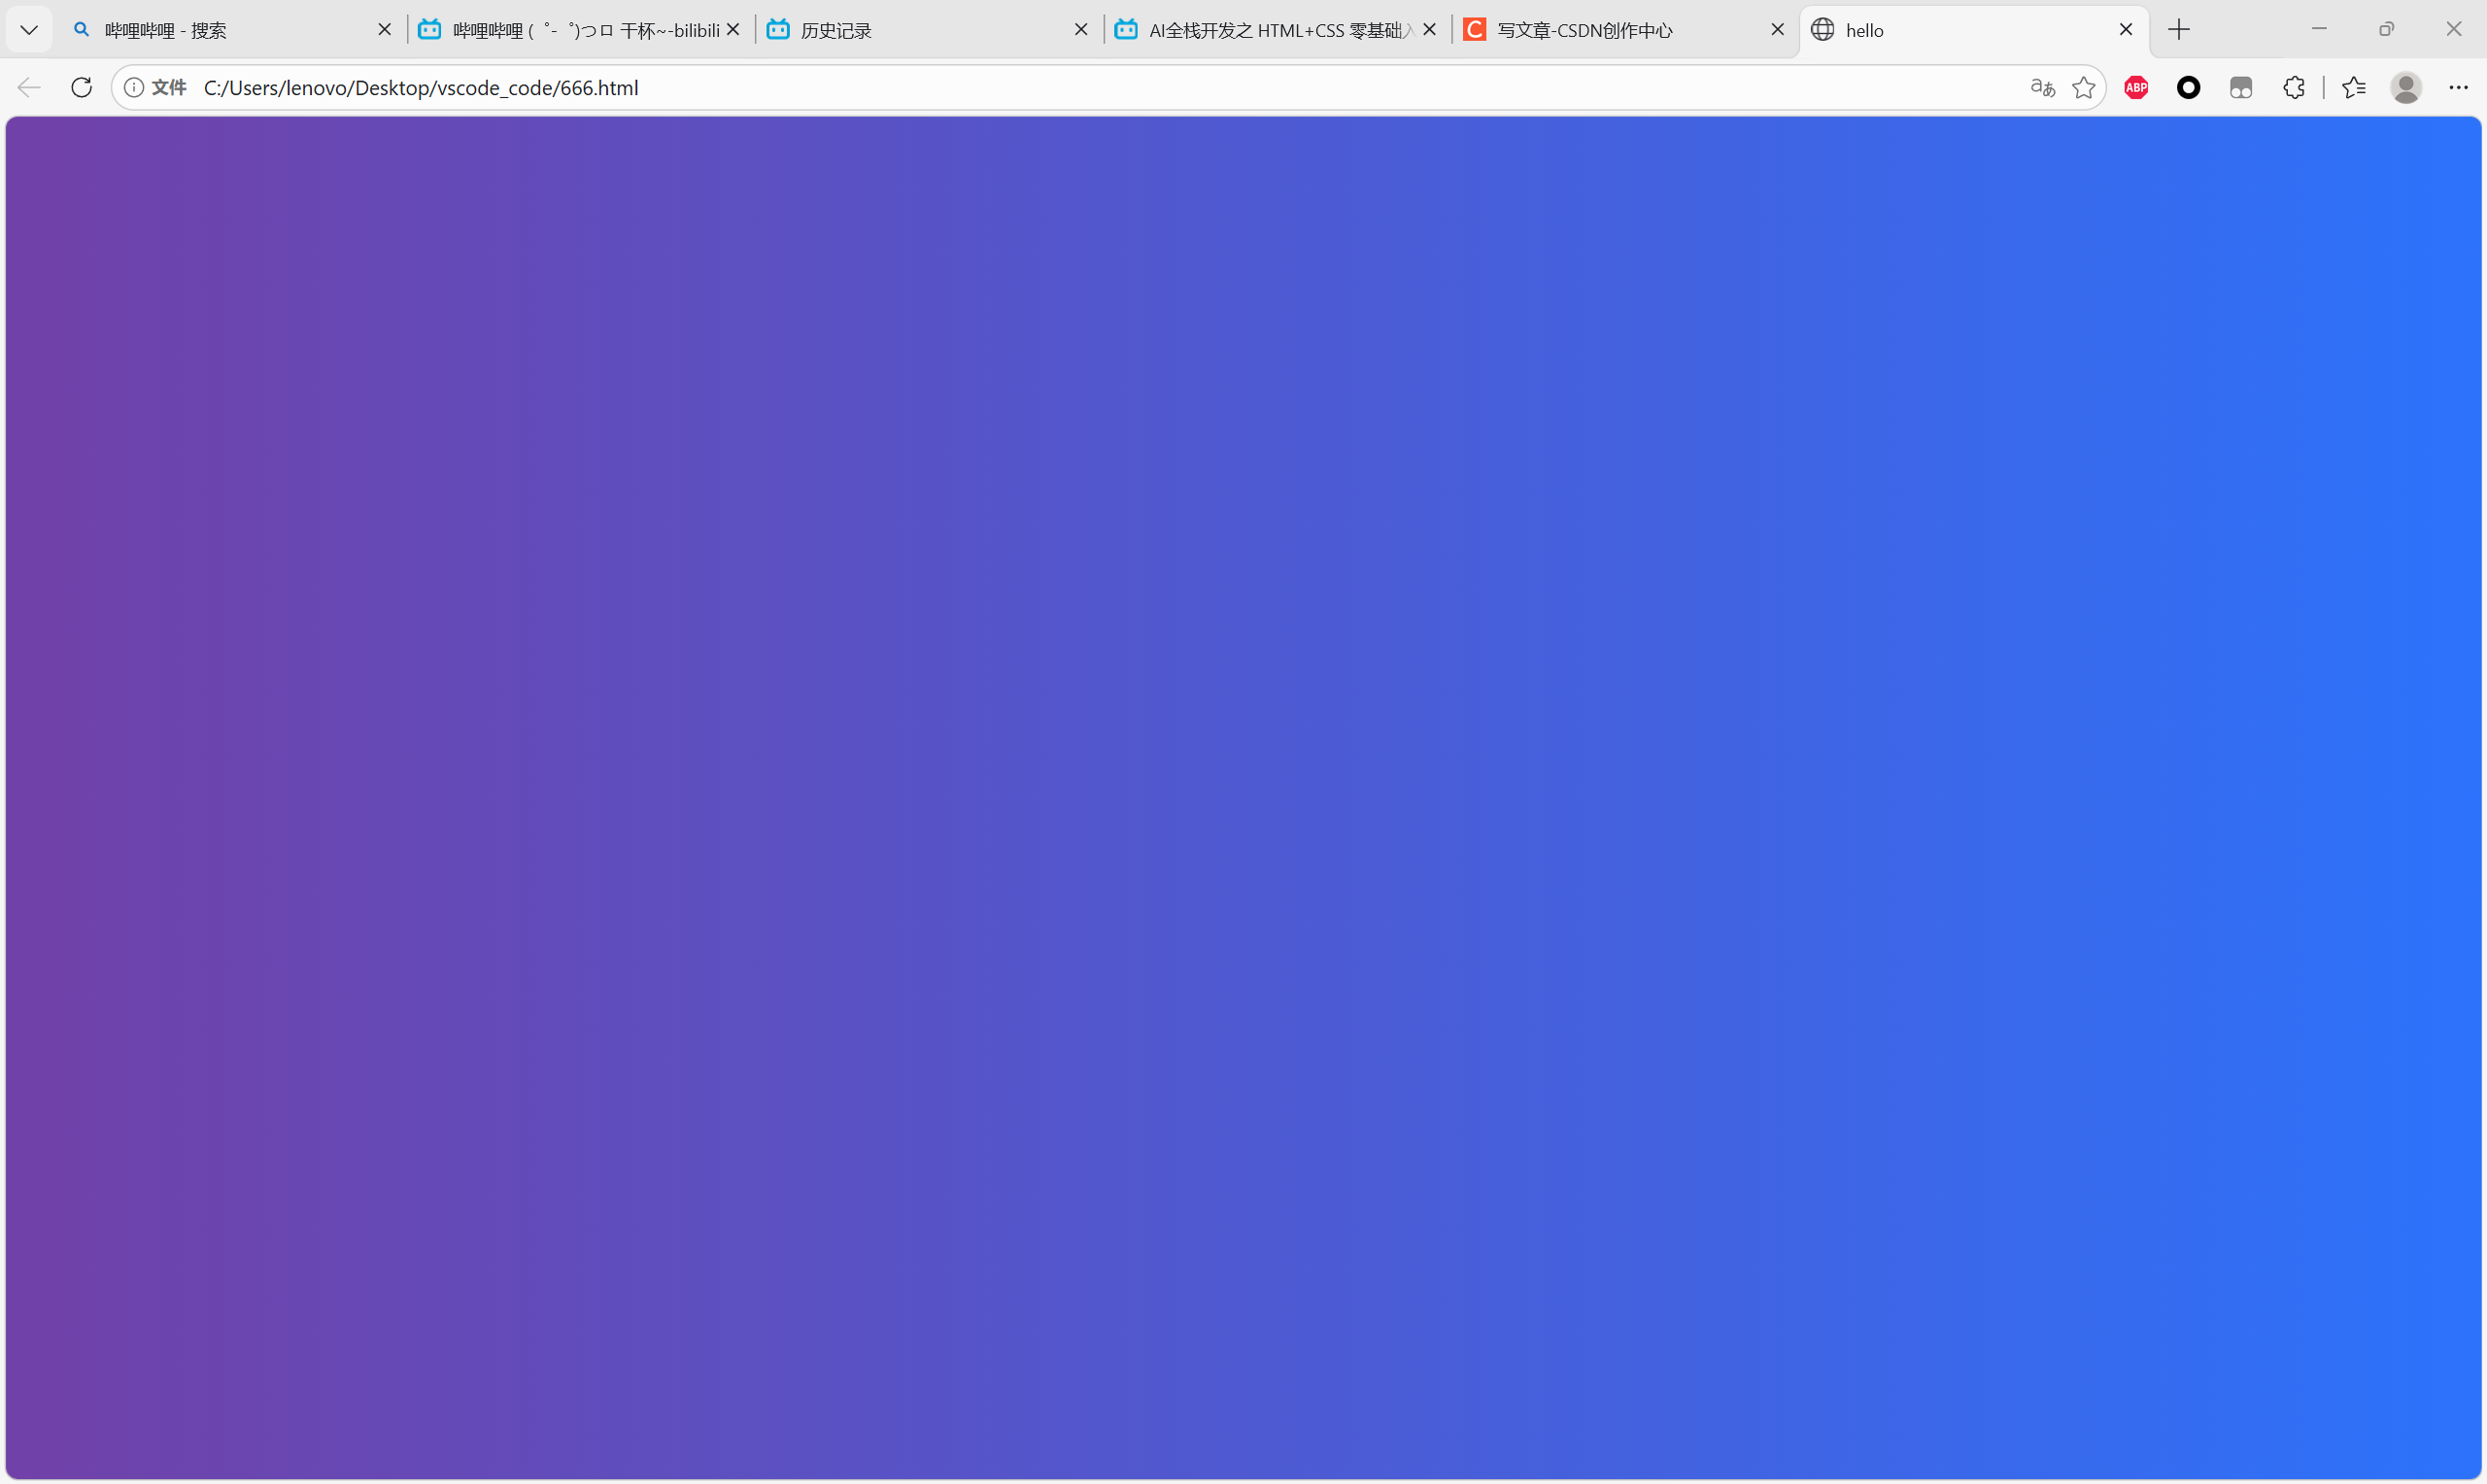This screenshot has height=1484, width=2487.
Task: Close the hello tab
Action: click(x=2126, y=30)
